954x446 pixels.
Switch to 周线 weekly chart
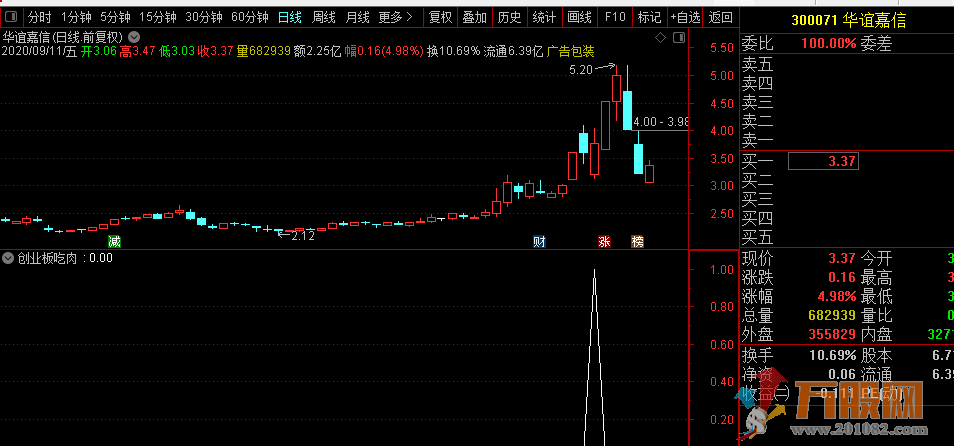point(324,17)
